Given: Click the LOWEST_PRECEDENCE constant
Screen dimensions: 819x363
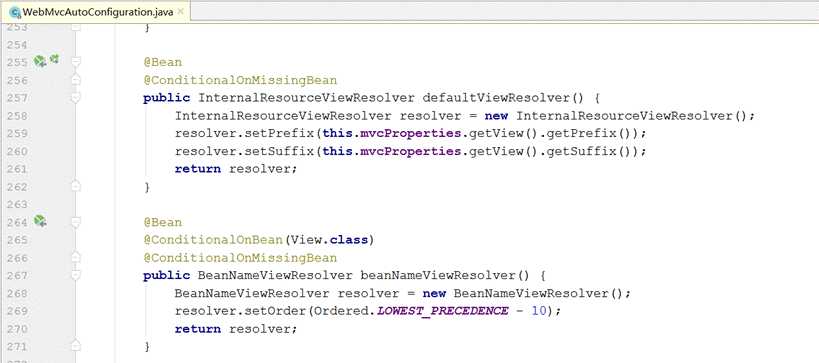Looking at the screenshot, I should click(442, 311).
